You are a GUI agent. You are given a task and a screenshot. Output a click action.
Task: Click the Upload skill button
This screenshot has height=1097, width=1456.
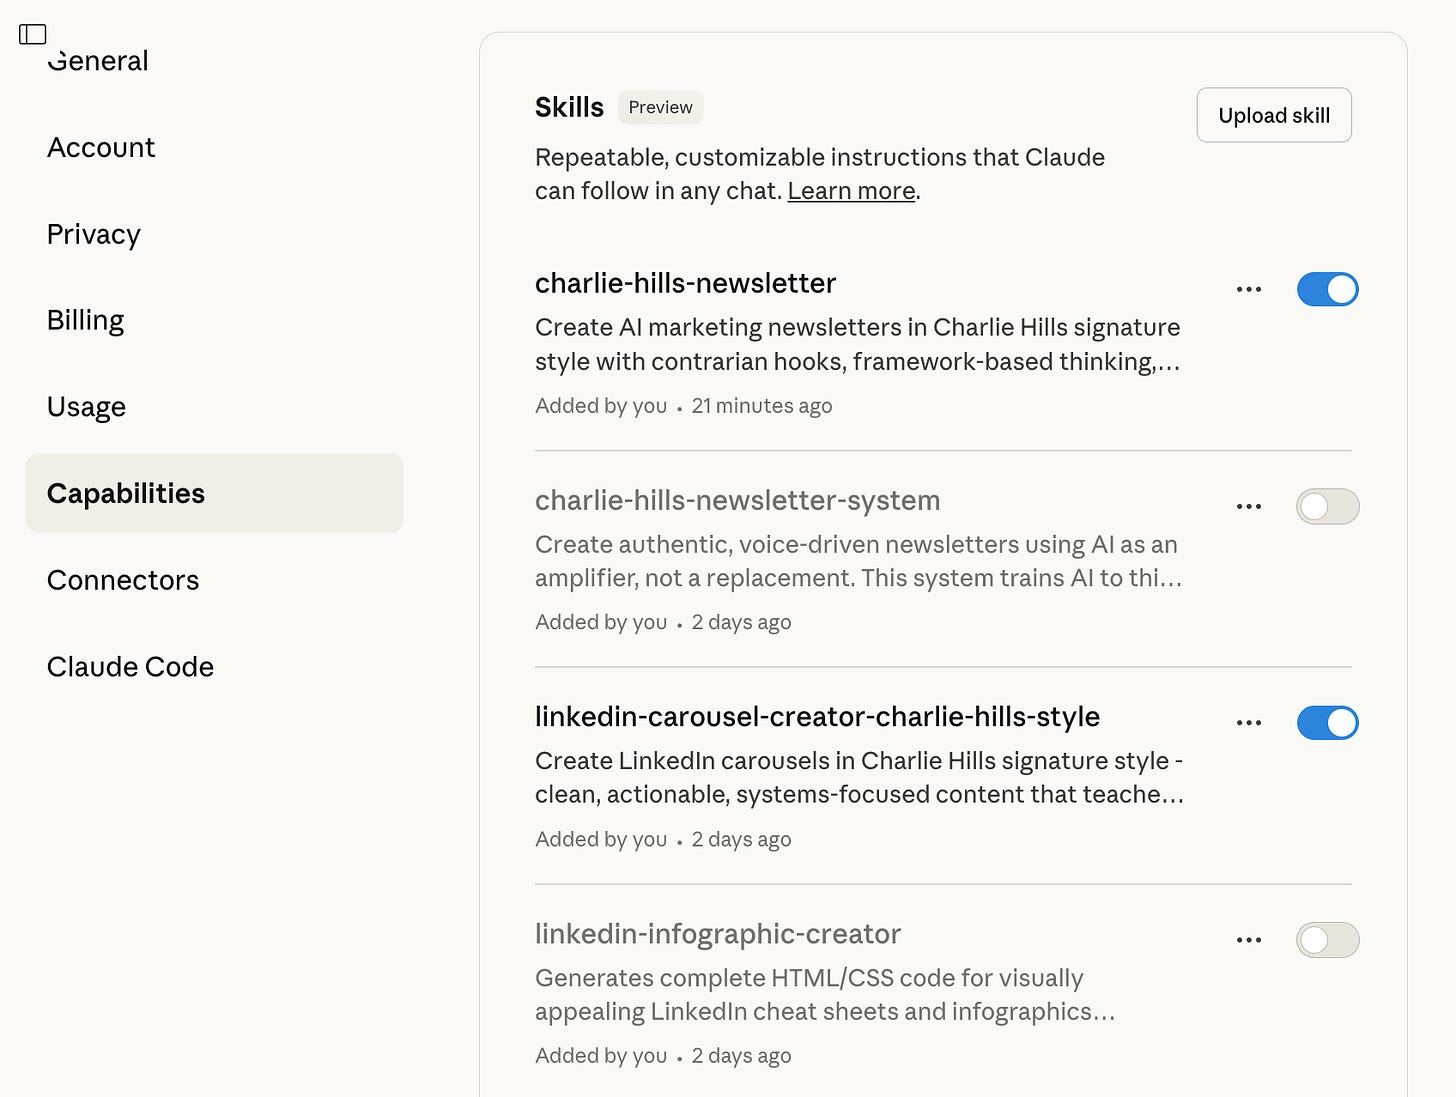click(x=1273, y=115)
